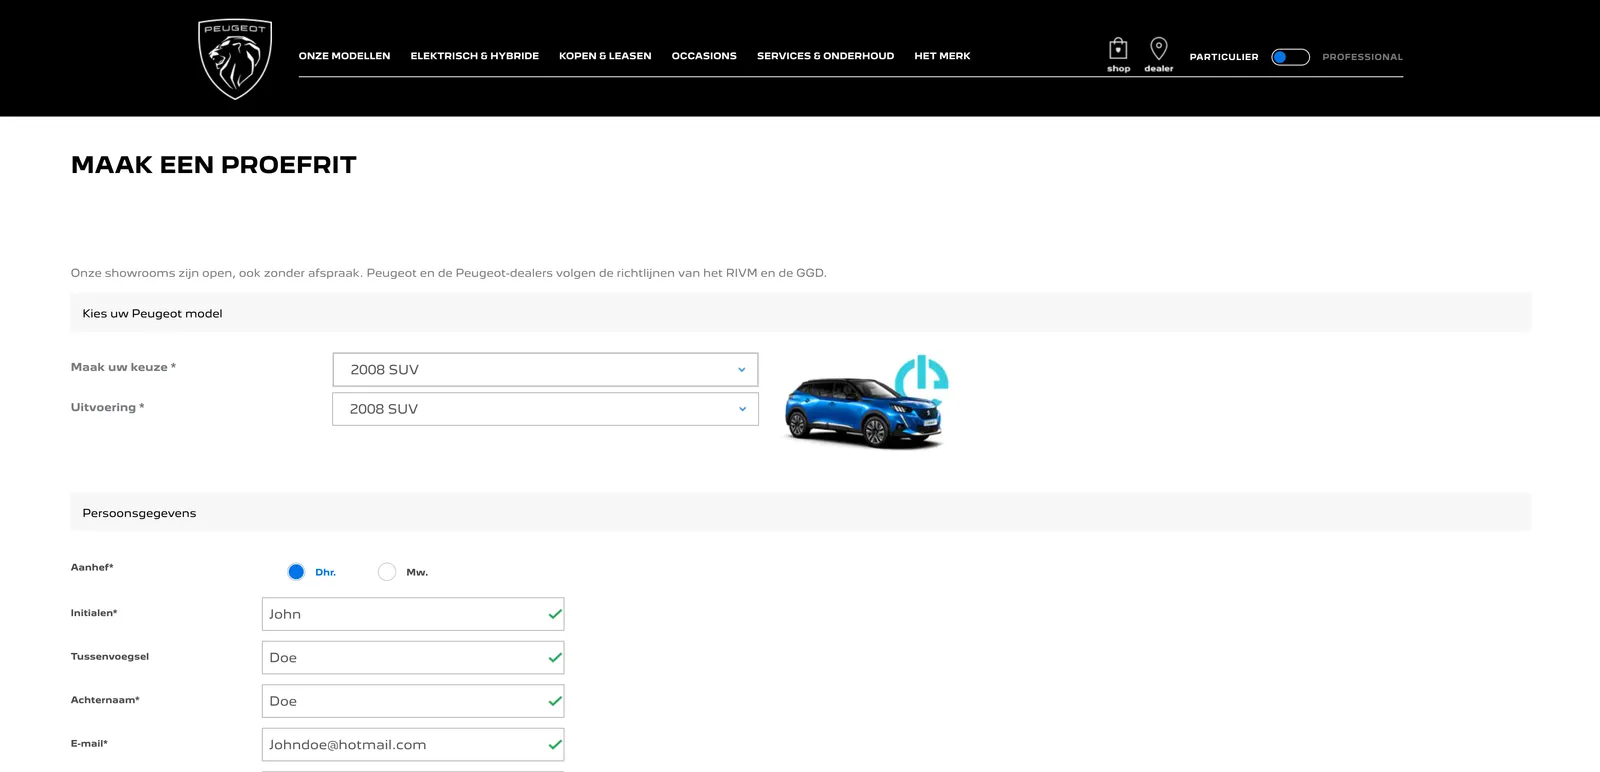Click the Tussenvoegsel input field
This screenshot has width=1600, height=772.
click(x=413, y=658)
